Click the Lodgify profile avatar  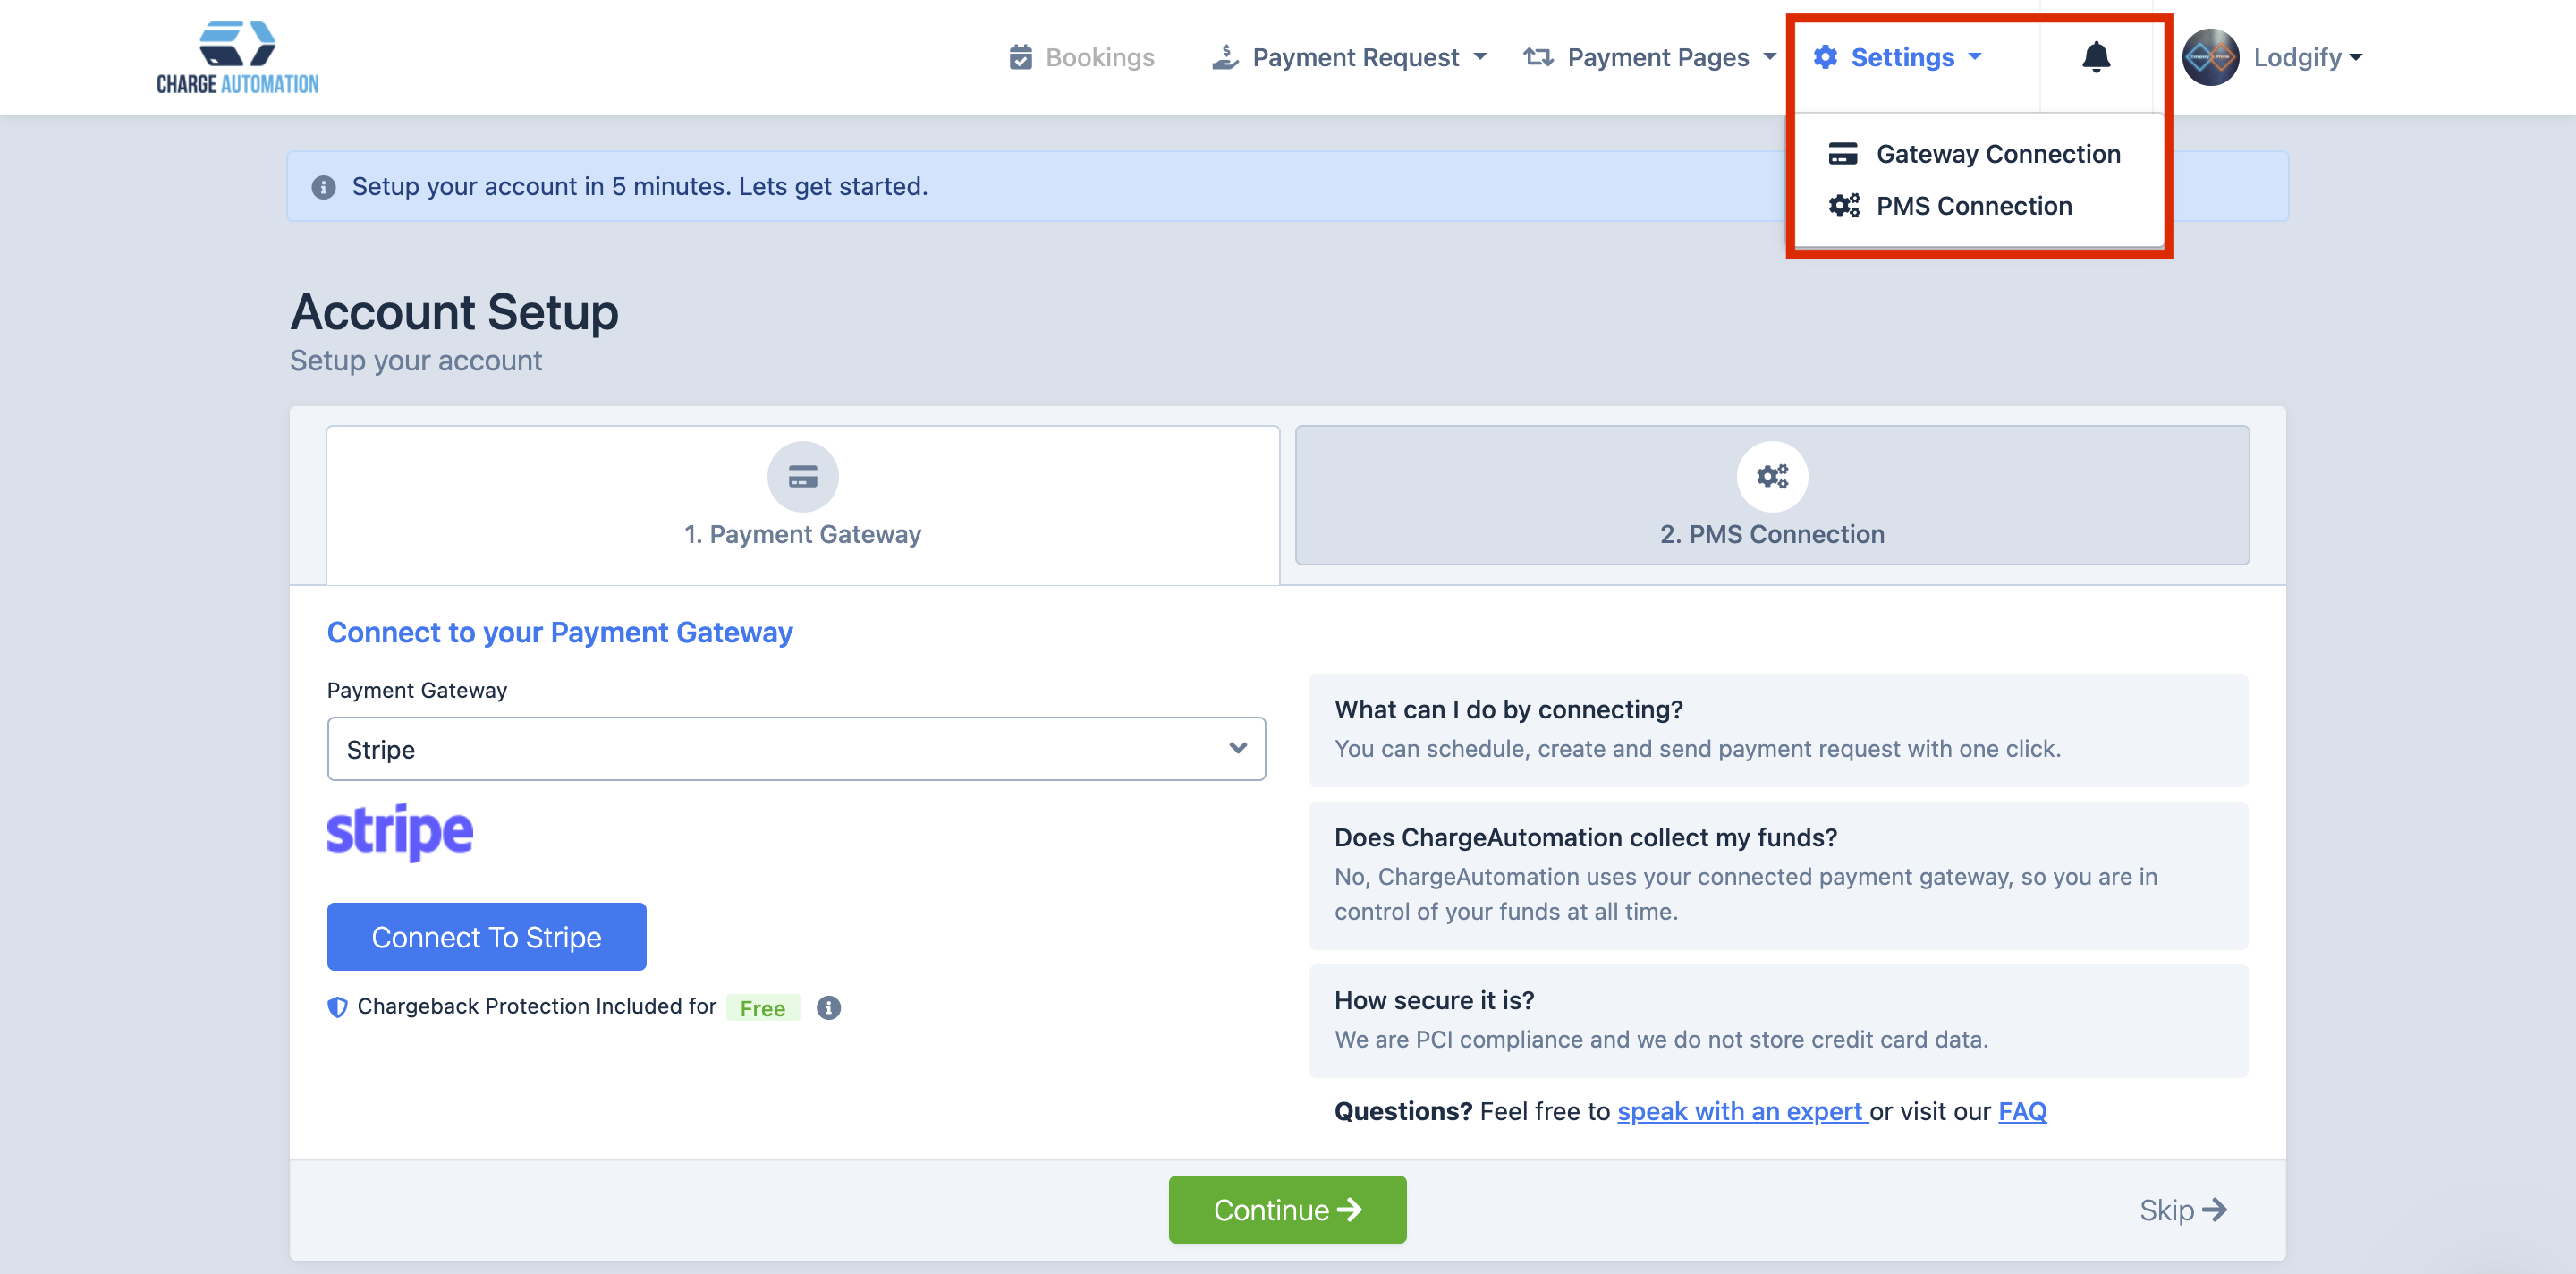2210,57
